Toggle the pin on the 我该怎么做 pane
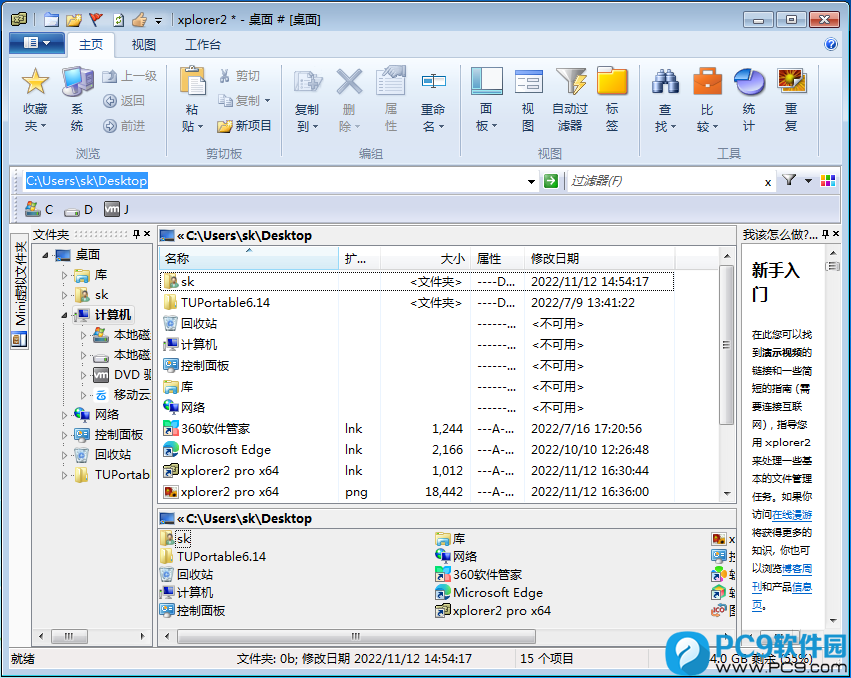Viewport: 851px width, 678px height. pos(825,234)
